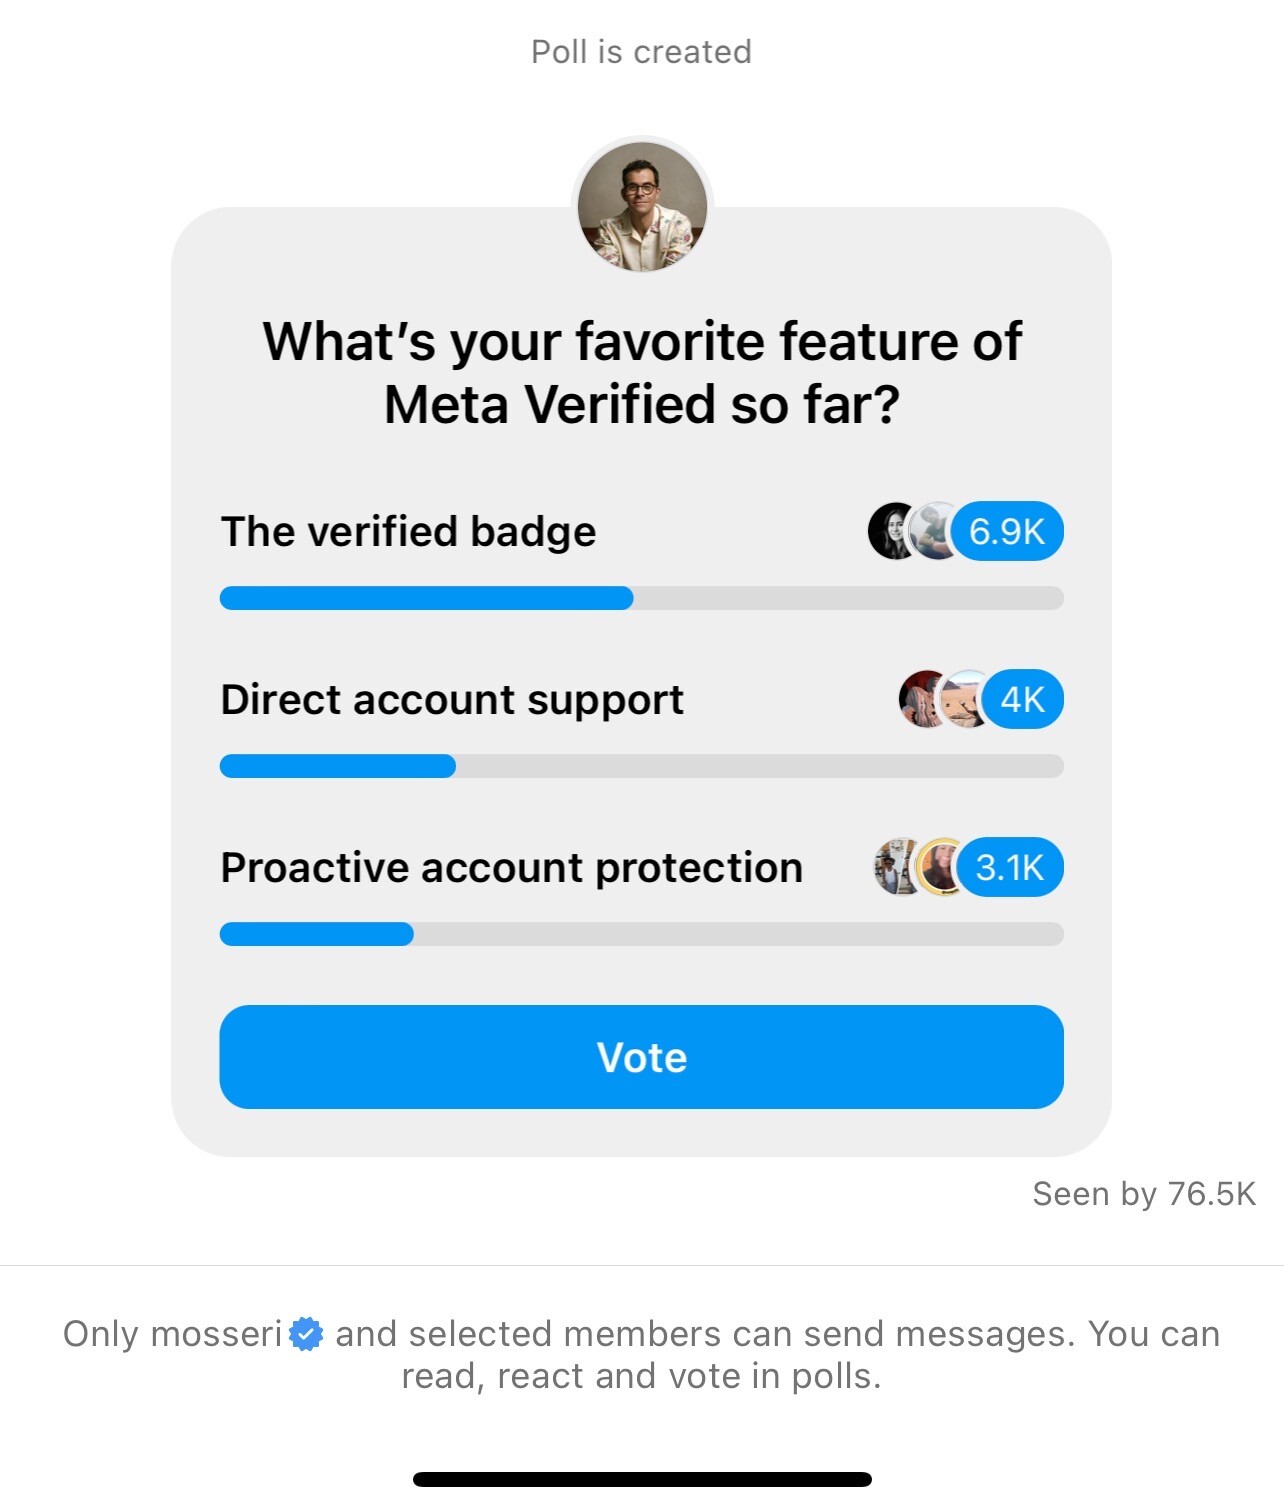Click the progress bar under The verified badge
Image resolution: width=1284 pixels, height=1511 pixels.
click(x=641, y=598)
